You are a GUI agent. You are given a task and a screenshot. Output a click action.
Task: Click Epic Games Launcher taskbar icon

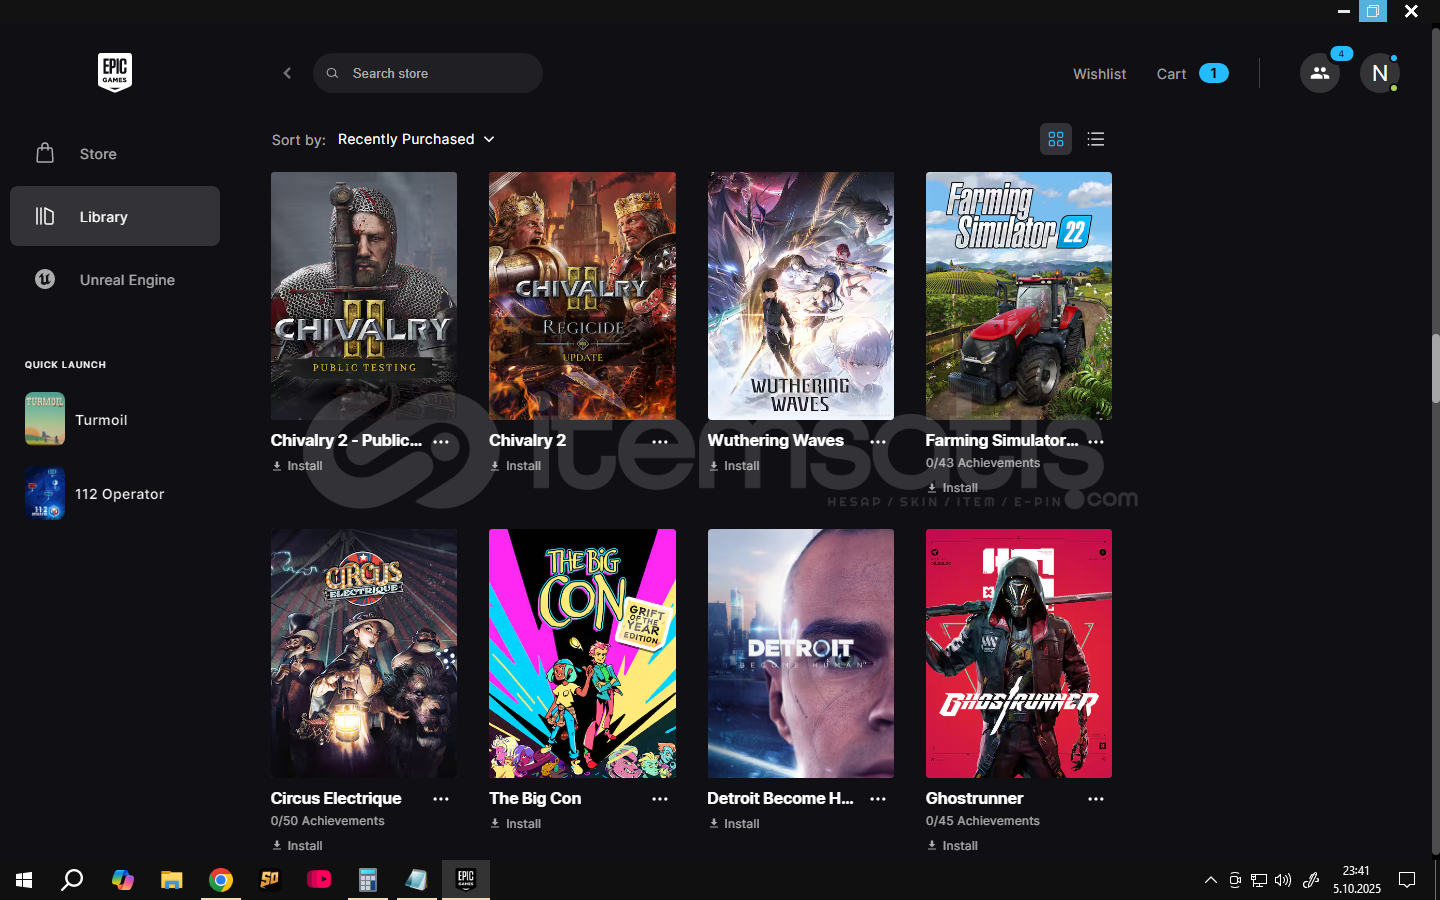coord(466,880)
